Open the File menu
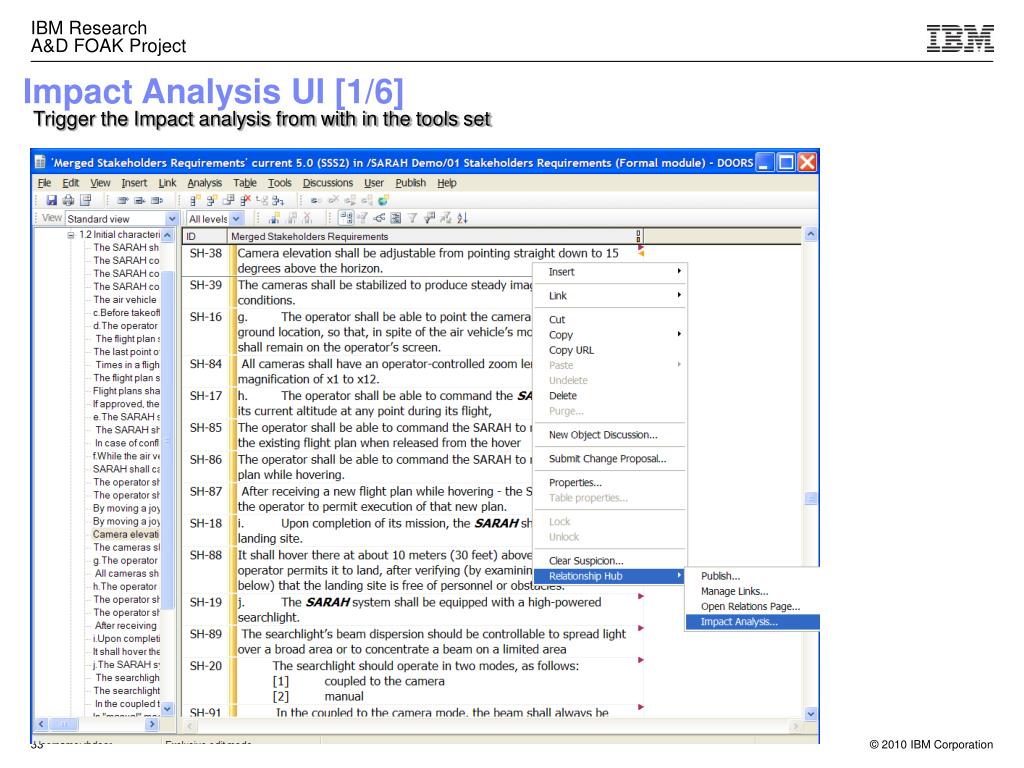 pyautogui.click(x=44, y=183)
